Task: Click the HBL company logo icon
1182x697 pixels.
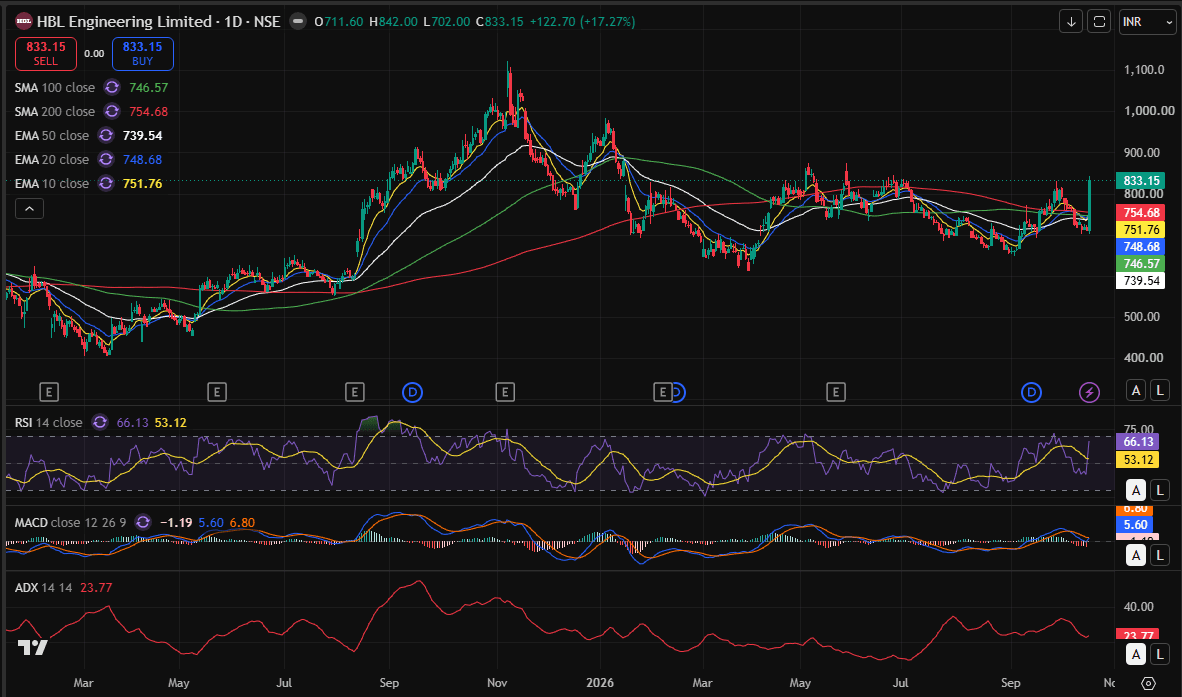Action: [23, 21]
